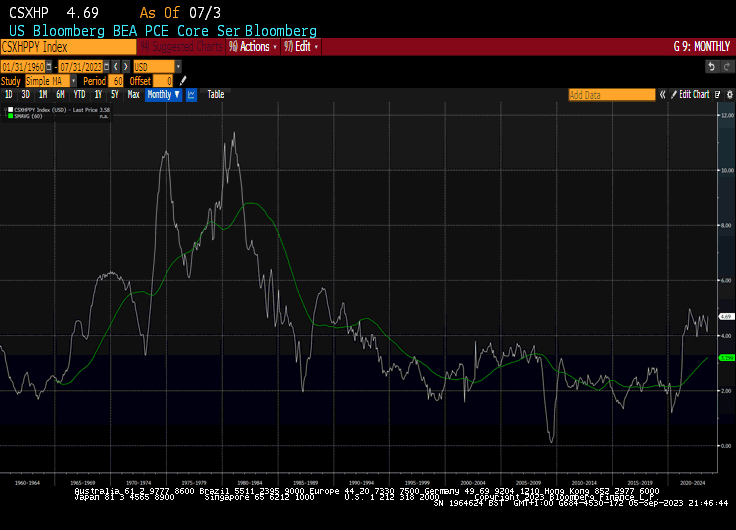Screen dimensions: 736x530
Task: Collapse the panel with double-chevron icon
Action: (x=662, y=94)
